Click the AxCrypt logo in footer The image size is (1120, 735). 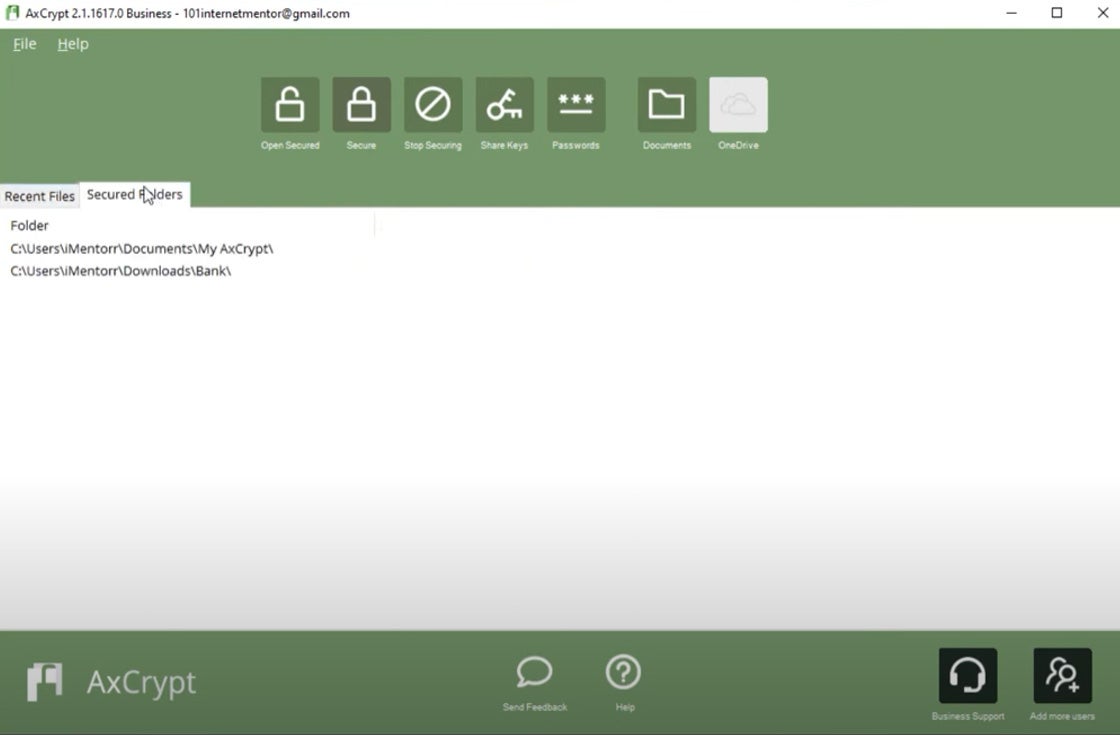(x=111, y=682)
